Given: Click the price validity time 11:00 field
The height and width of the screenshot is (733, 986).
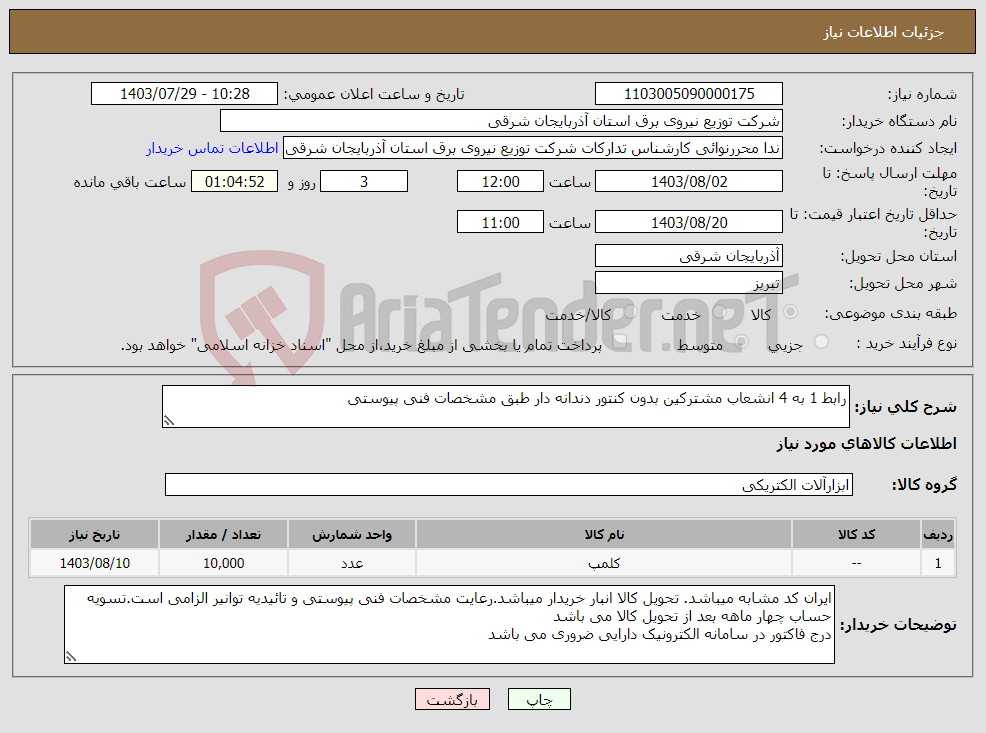Looking at the screenshot, I should (500, 223).
